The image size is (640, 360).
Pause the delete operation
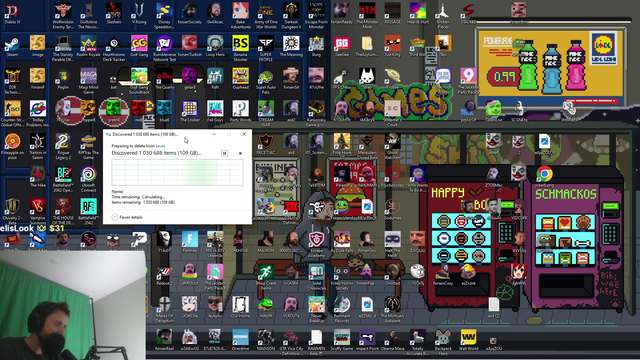(224, 153)
